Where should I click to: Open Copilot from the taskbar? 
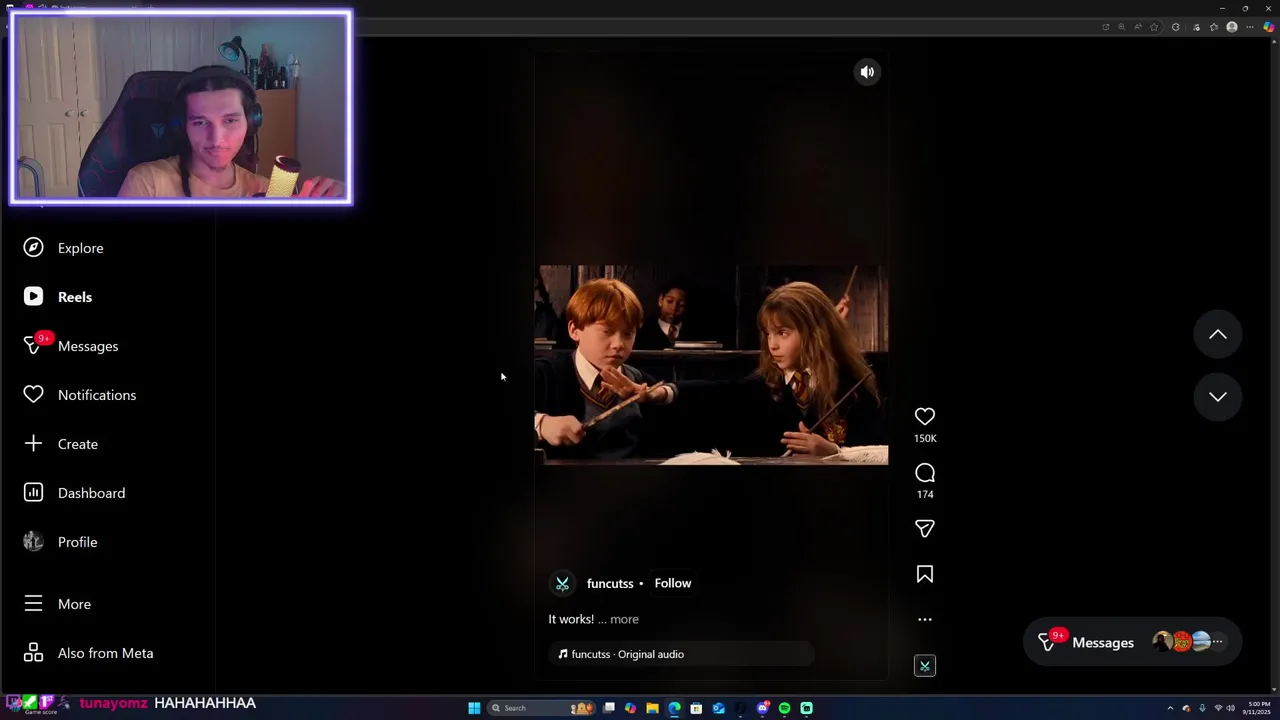(630, 708)
